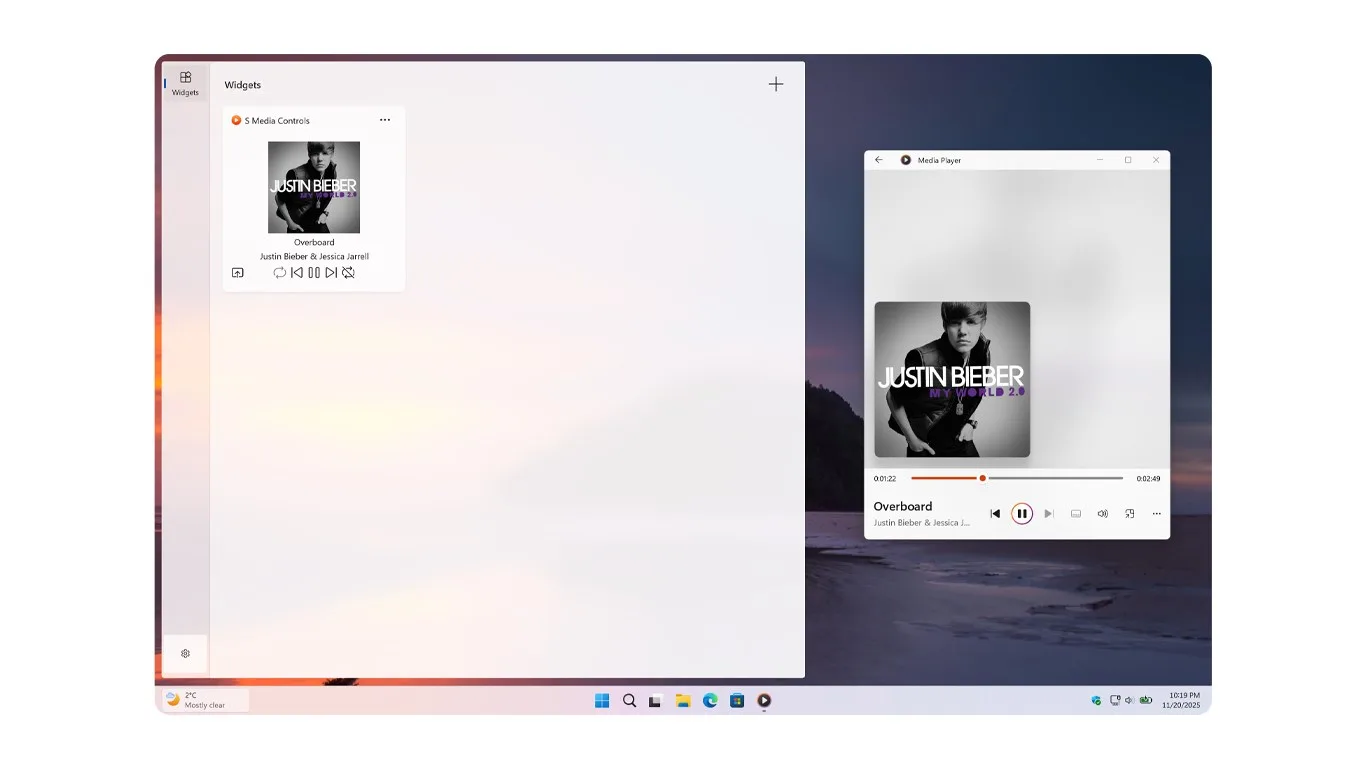
Task: Click Next track button in Media Player
Action: (1049, 514)
